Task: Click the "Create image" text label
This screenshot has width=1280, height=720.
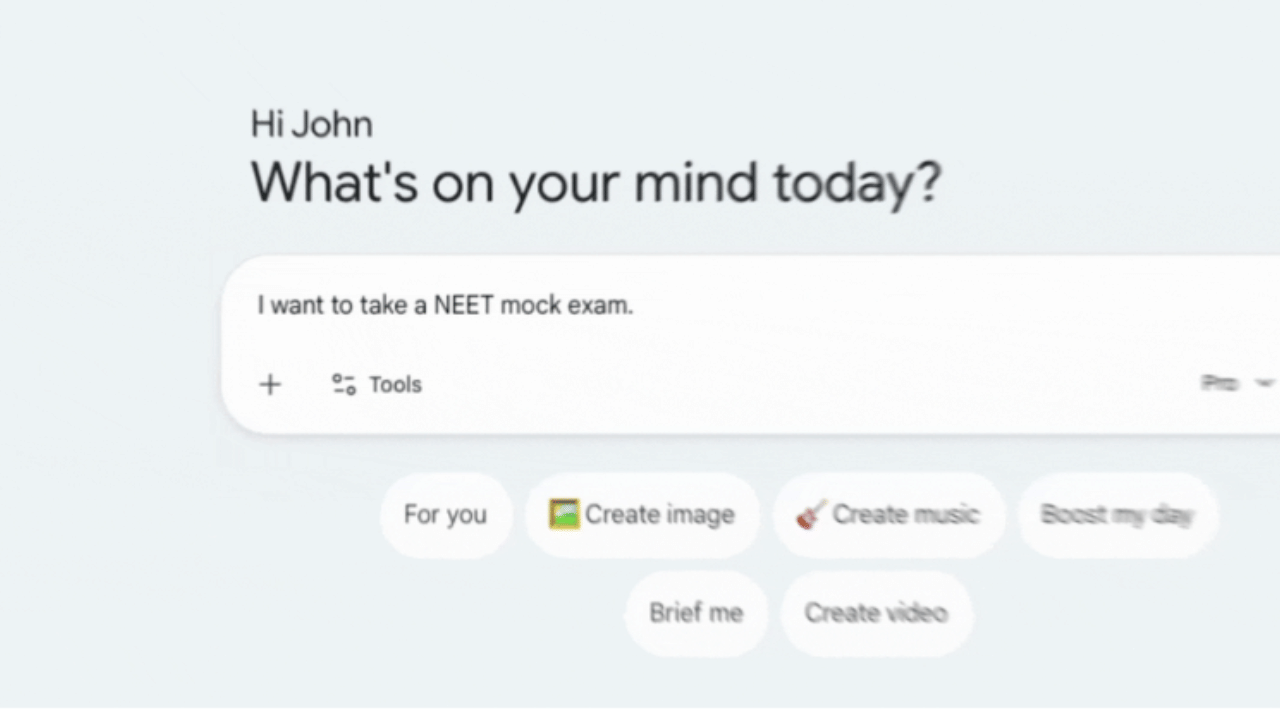Action: pos(659,515)
